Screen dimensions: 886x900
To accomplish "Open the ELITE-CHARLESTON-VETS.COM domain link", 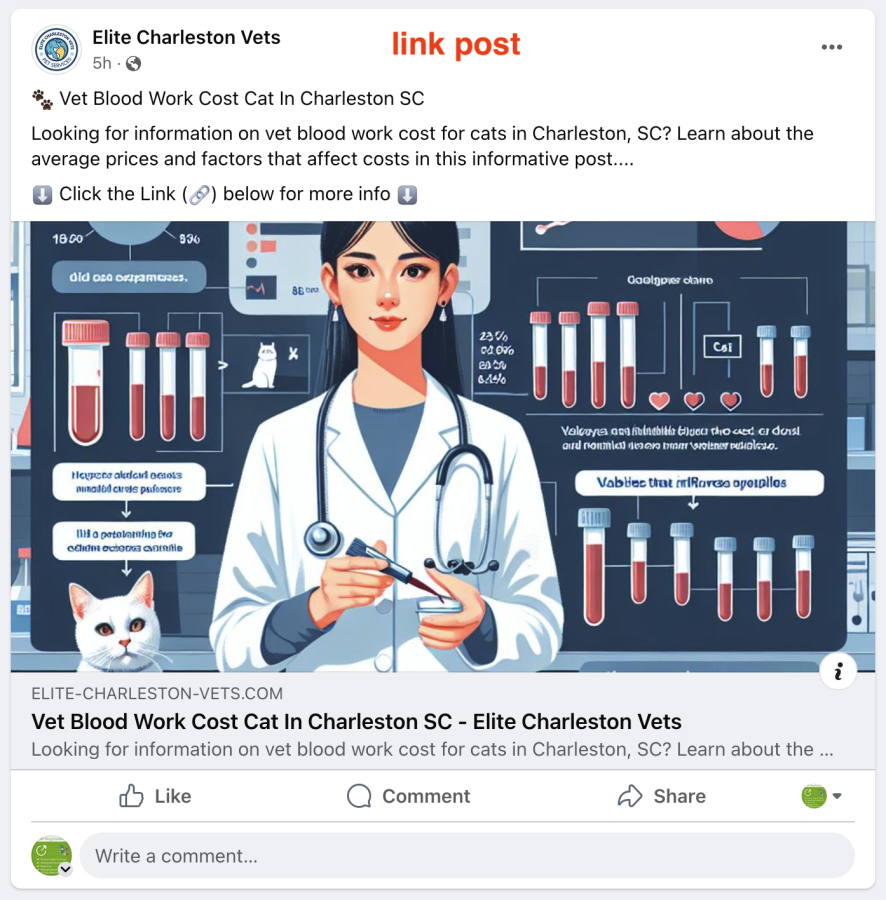I will [157, 693].
